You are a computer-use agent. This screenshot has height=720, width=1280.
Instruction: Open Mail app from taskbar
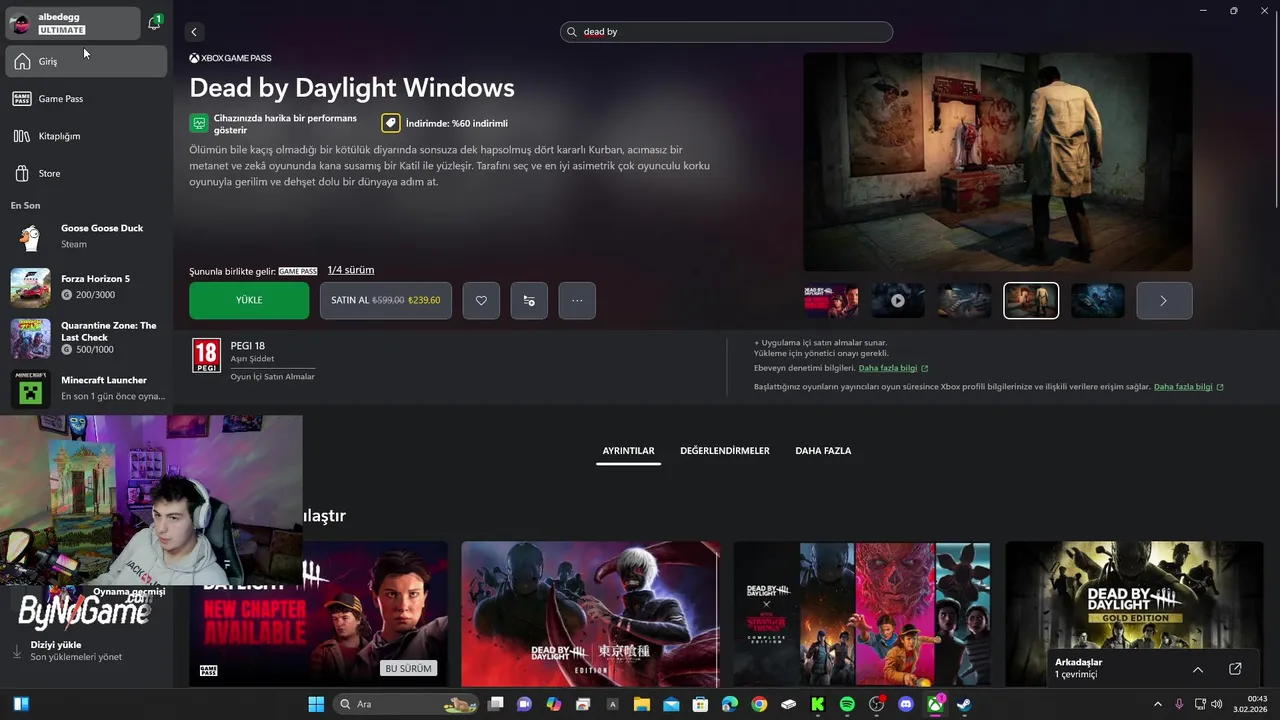671,704
